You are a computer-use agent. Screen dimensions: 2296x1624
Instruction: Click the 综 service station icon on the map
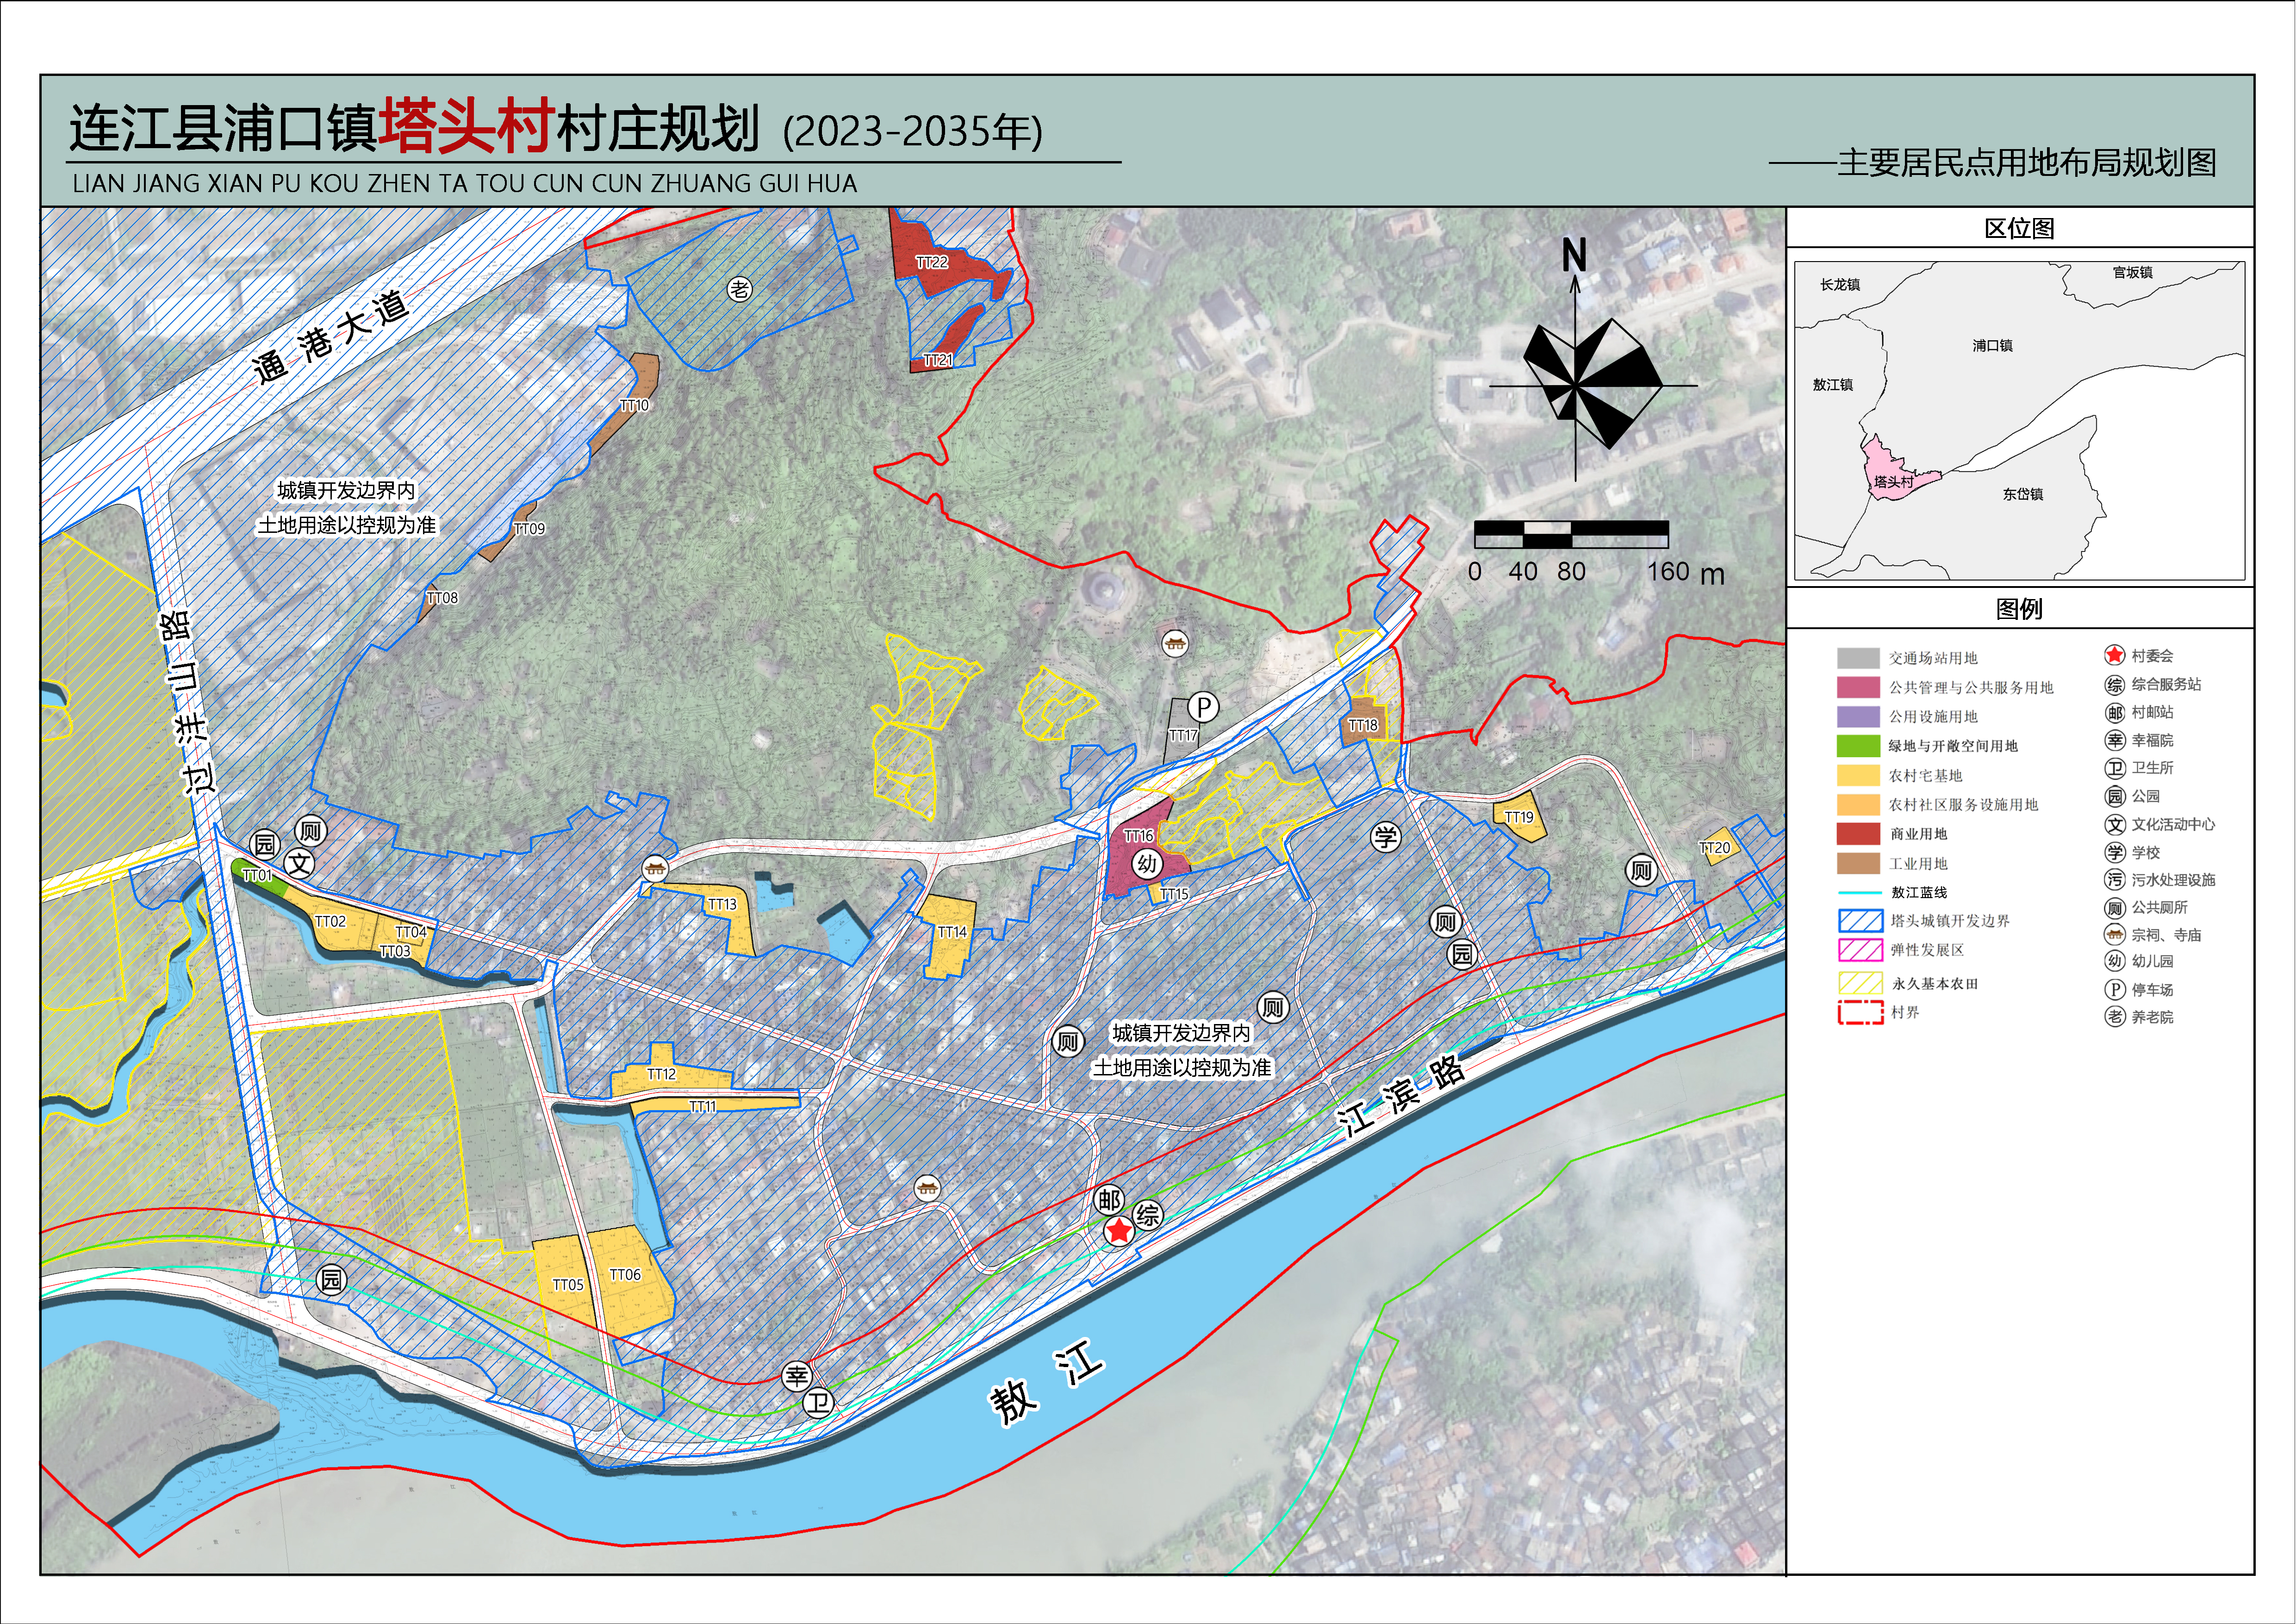[x=1148, y=1215]
